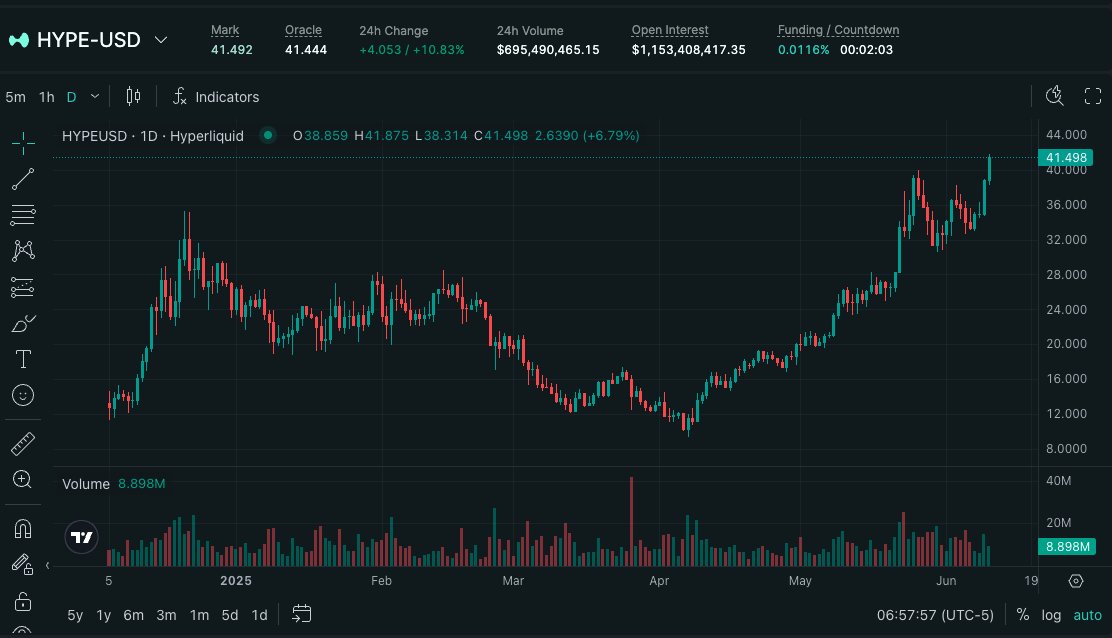Toggle the magnet snapping mode
Screen dimensions: 1112x638
[x=23, y=529]
